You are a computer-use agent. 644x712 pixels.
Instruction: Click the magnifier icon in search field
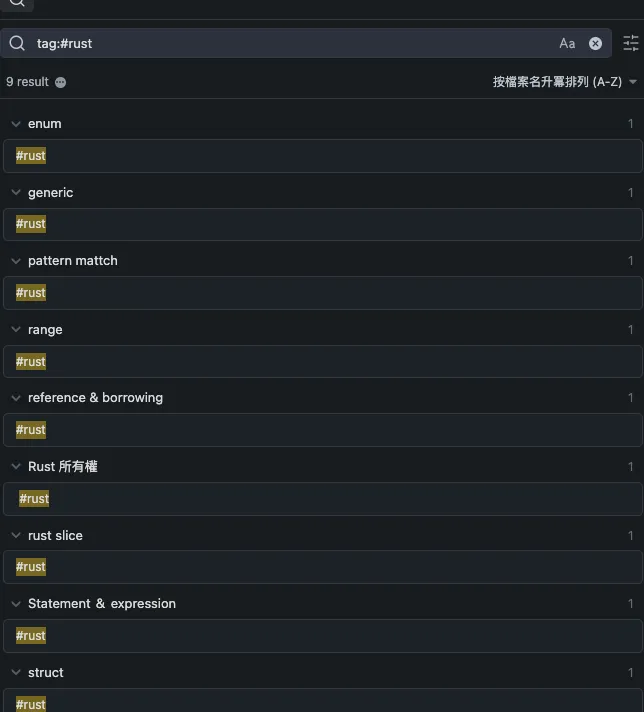tap(17, 43)
